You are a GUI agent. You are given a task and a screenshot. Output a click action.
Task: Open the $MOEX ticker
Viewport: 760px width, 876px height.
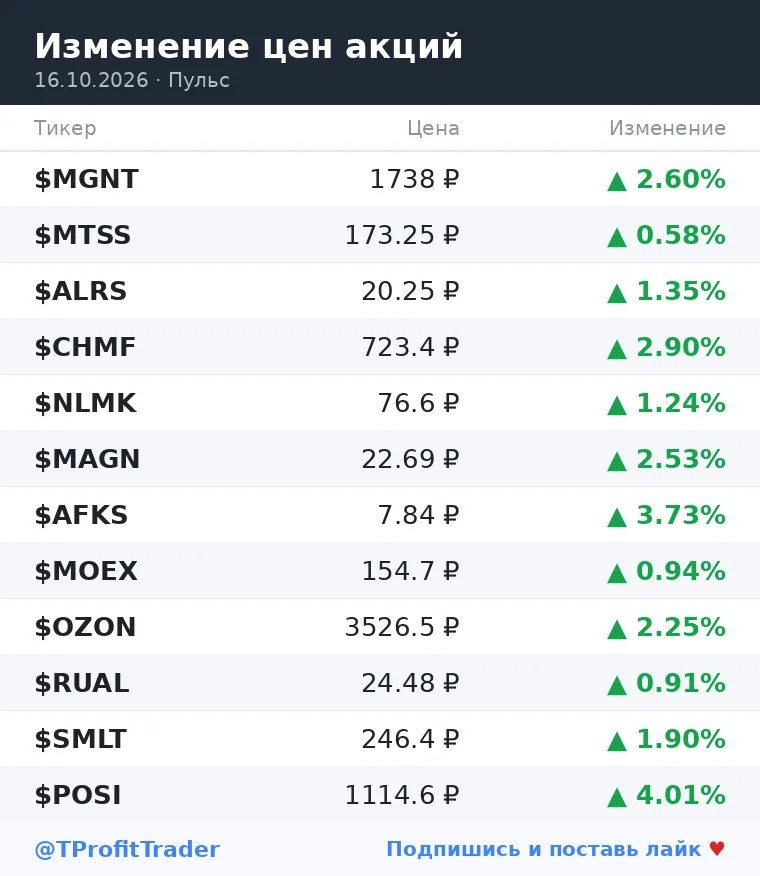(86, 571)
